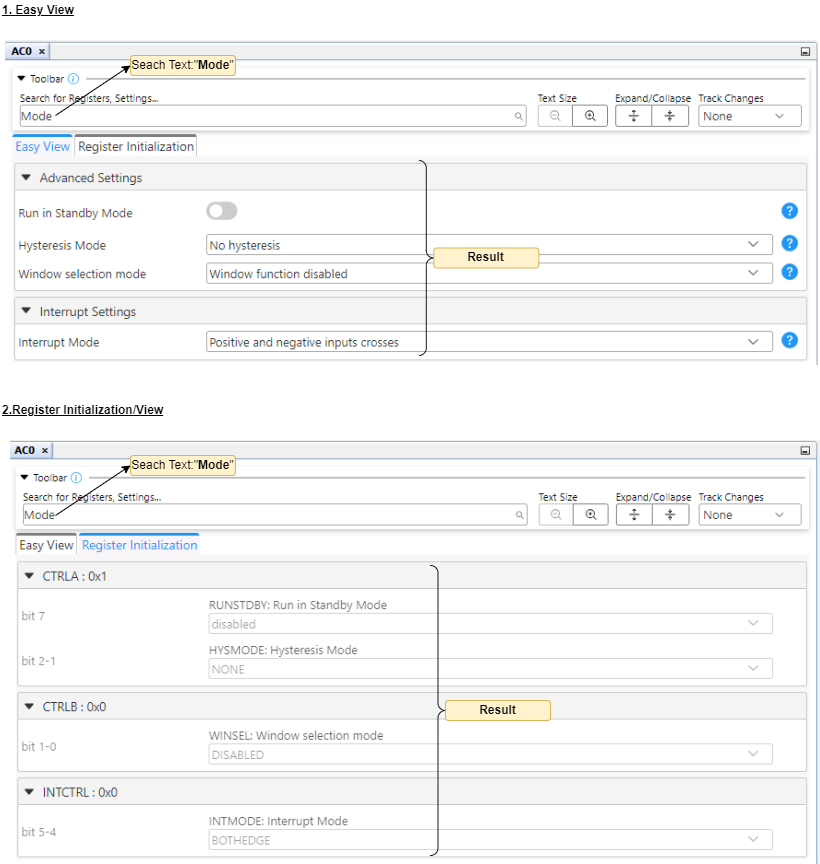Open the Window selection mode dropdown
This screenshot has height=864, width=820.
[x=489, y=273]
